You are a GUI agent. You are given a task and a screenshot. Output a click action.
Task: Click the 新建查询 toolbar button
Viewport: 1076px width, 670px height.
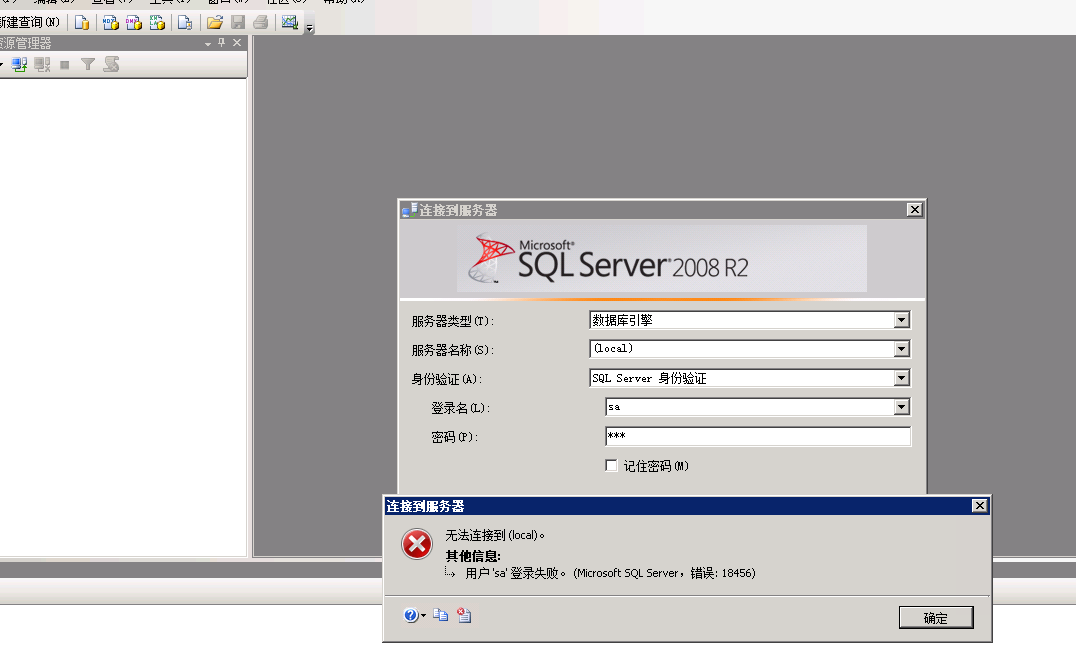tap(30, 22)
